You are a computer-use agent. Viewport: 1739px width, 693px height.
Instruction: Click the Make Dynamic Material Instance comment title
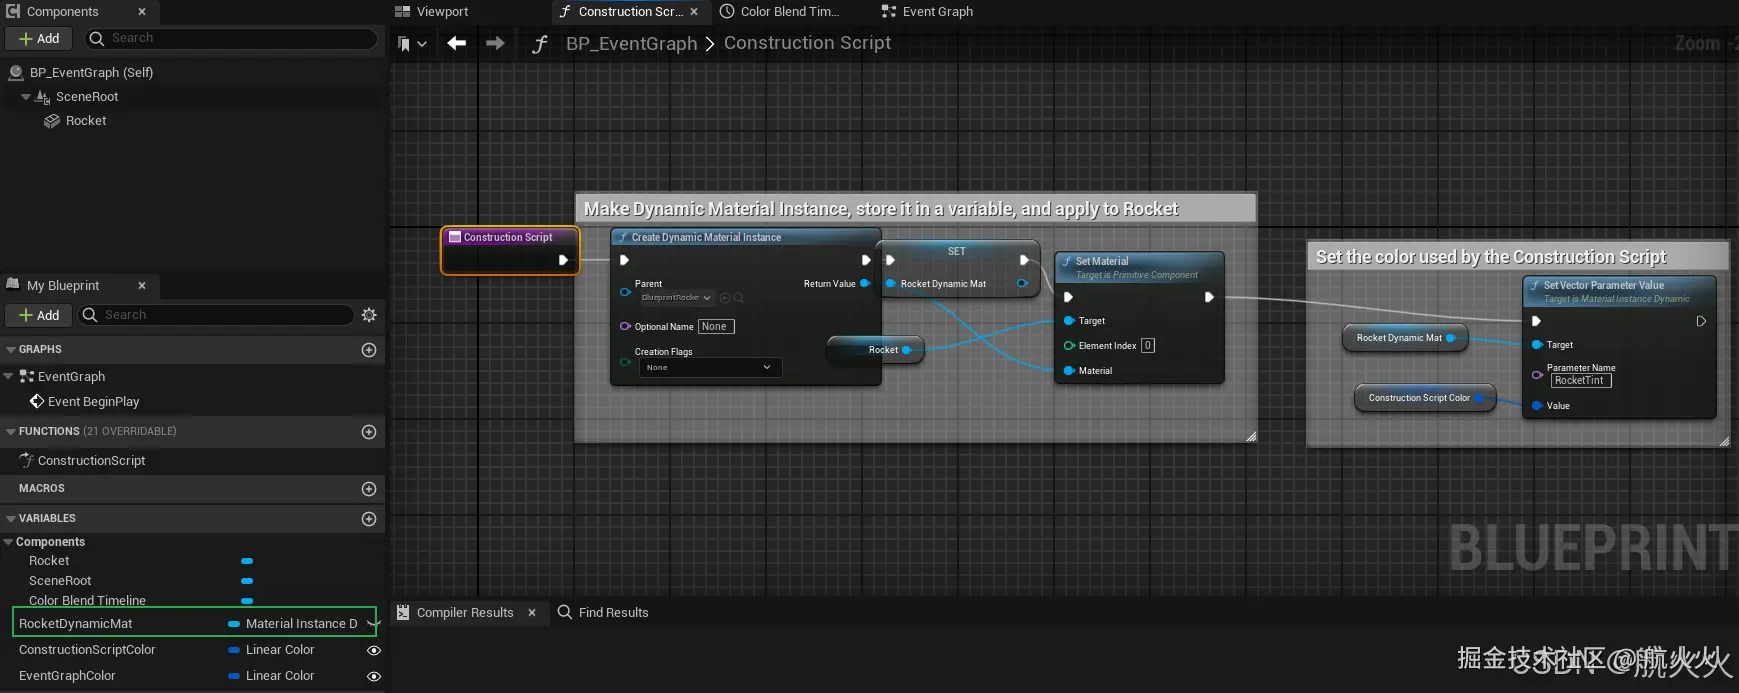pyautogui.click(x=881, y=210)
